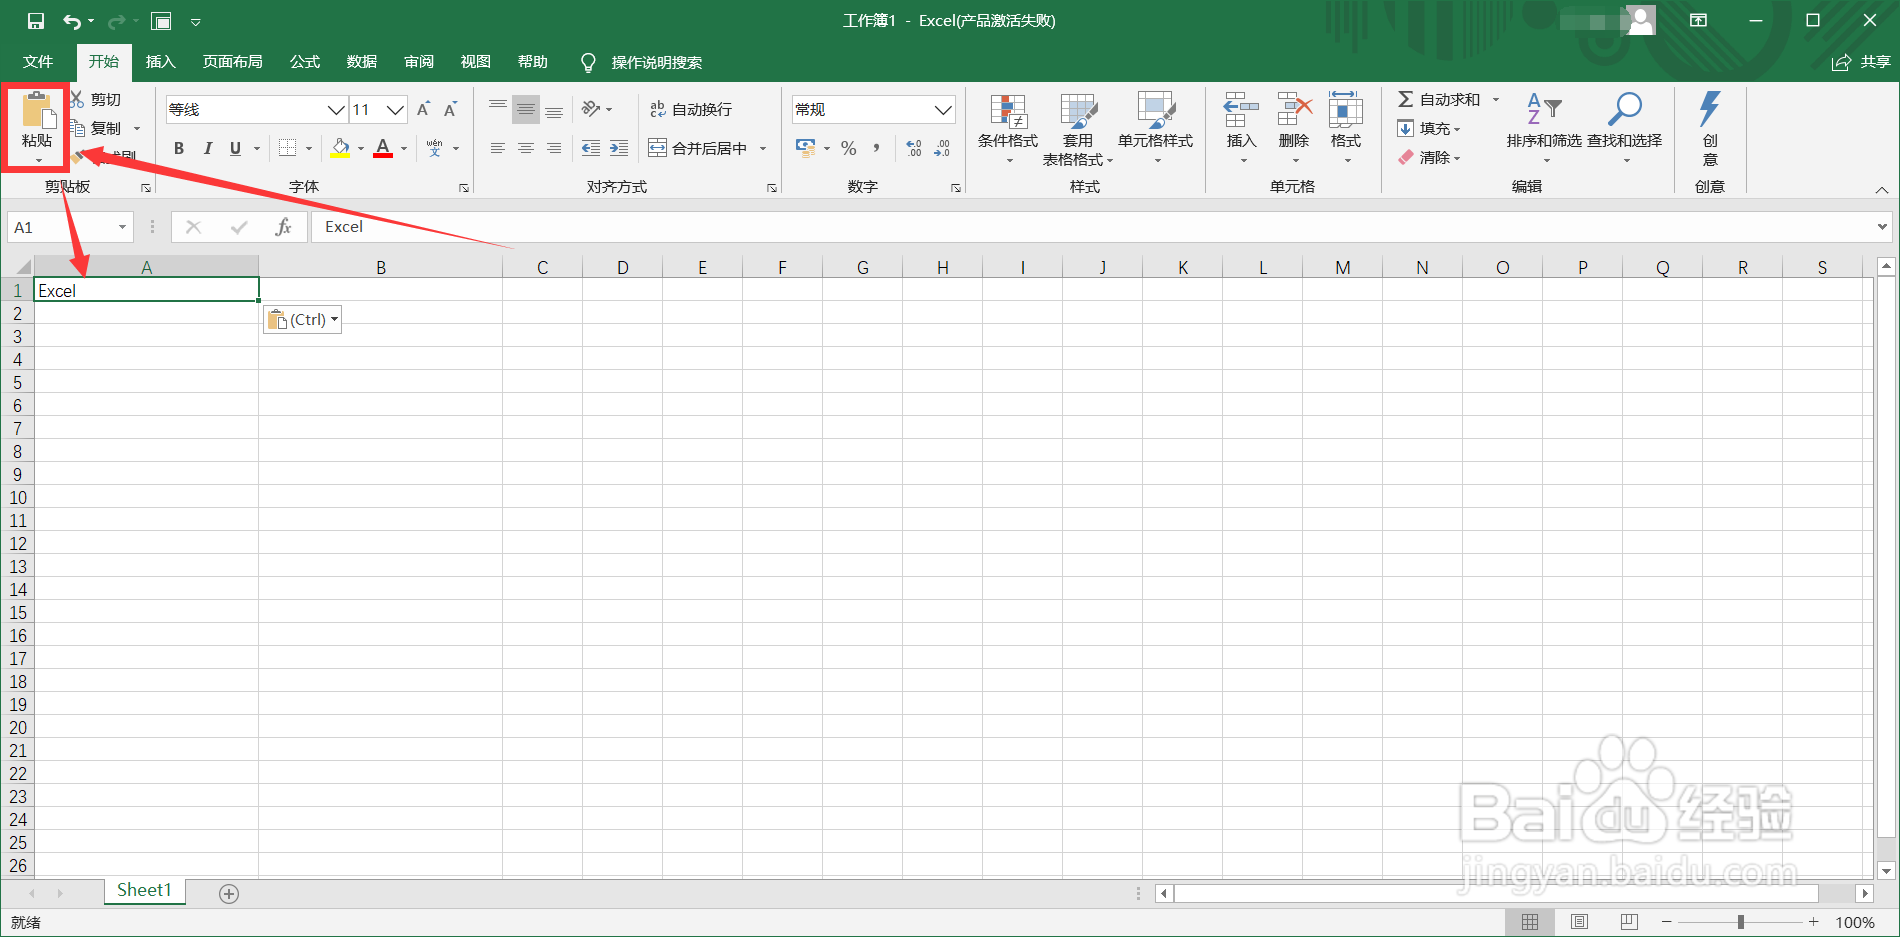The height and width of the screenshot is (937, 1900).
Task: Apply percent style format
Action: [849, 148]
